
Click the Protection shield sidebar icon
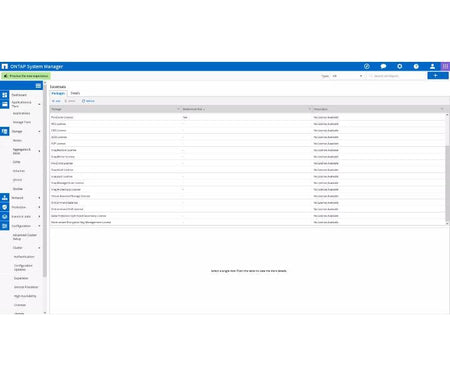tap(5, 207)
